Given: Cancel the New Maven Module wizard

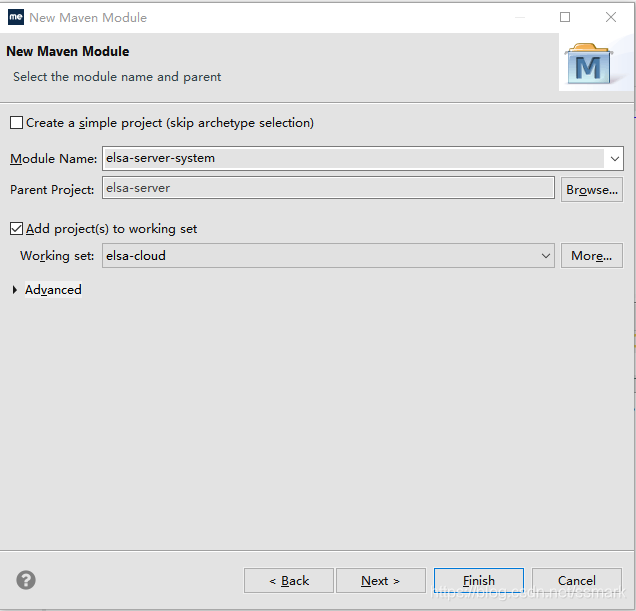Looking at the screenshot, I should (577, 581).
